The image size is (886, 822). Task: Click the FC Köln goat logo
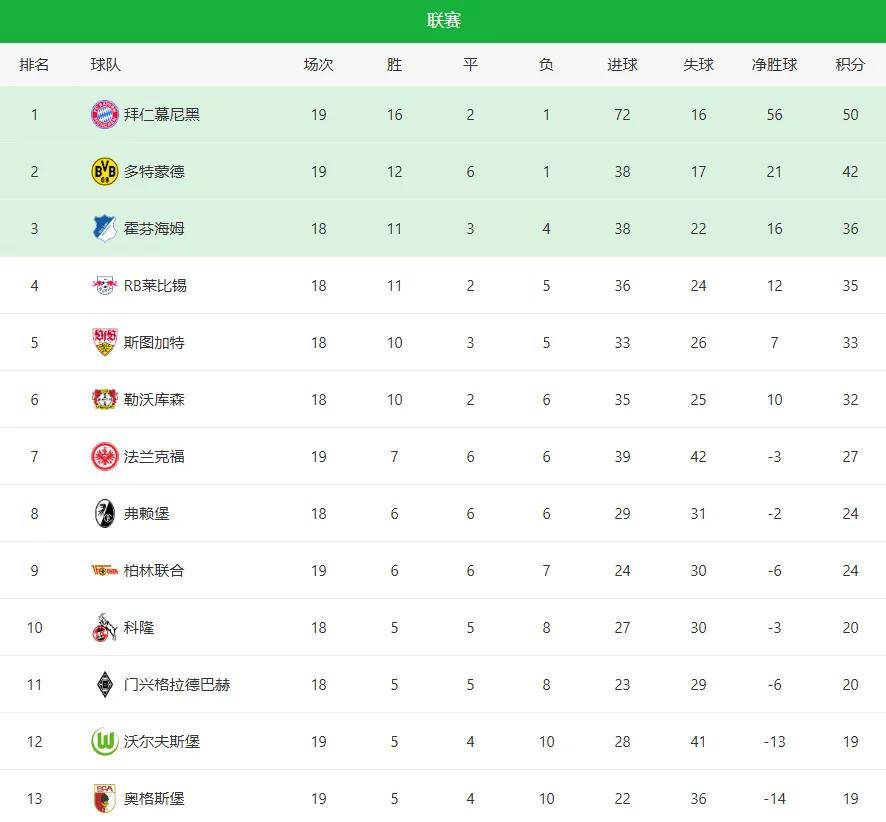coord(105,627)
